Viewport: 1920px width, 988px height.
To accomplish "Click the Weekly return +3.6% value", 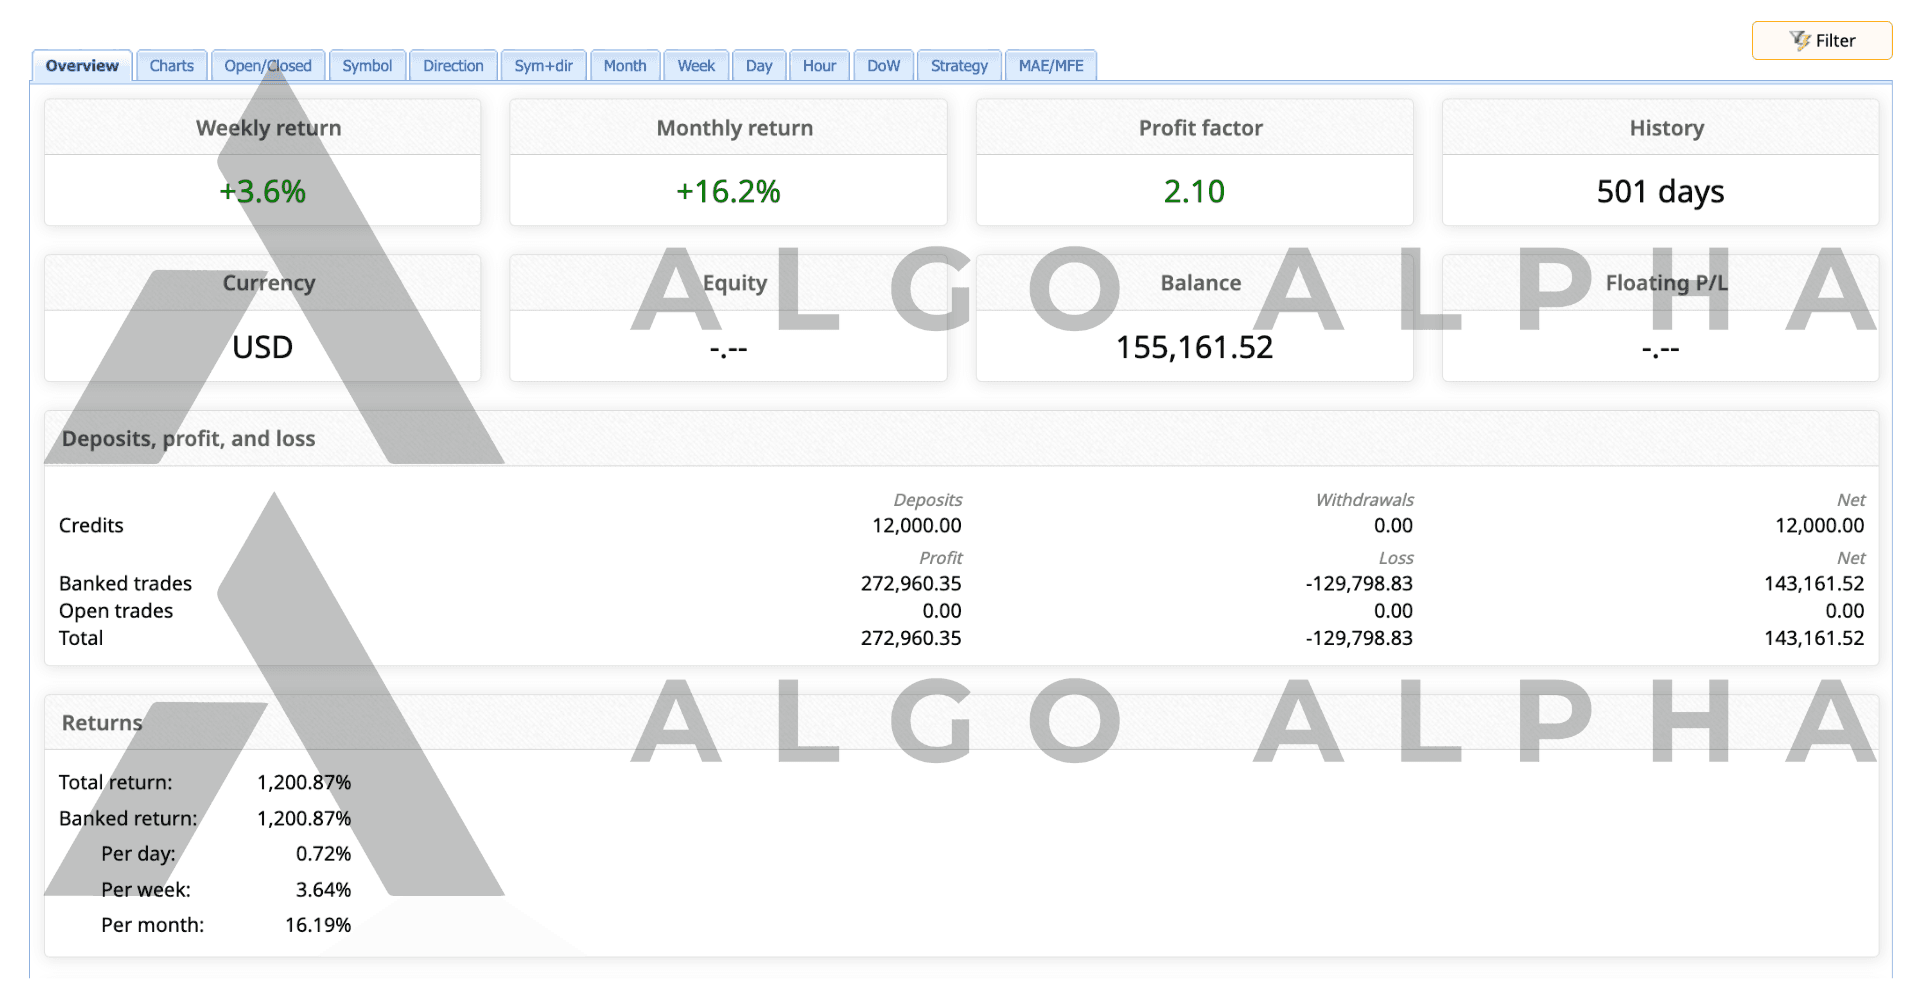I will tap(262, 191).
